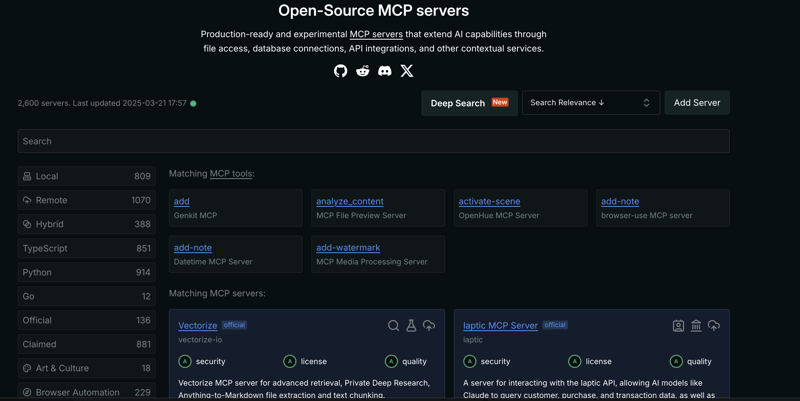Screen dimensions: 800x401
Task: Click the Discord icon
Action: click(x=384, y=71)
